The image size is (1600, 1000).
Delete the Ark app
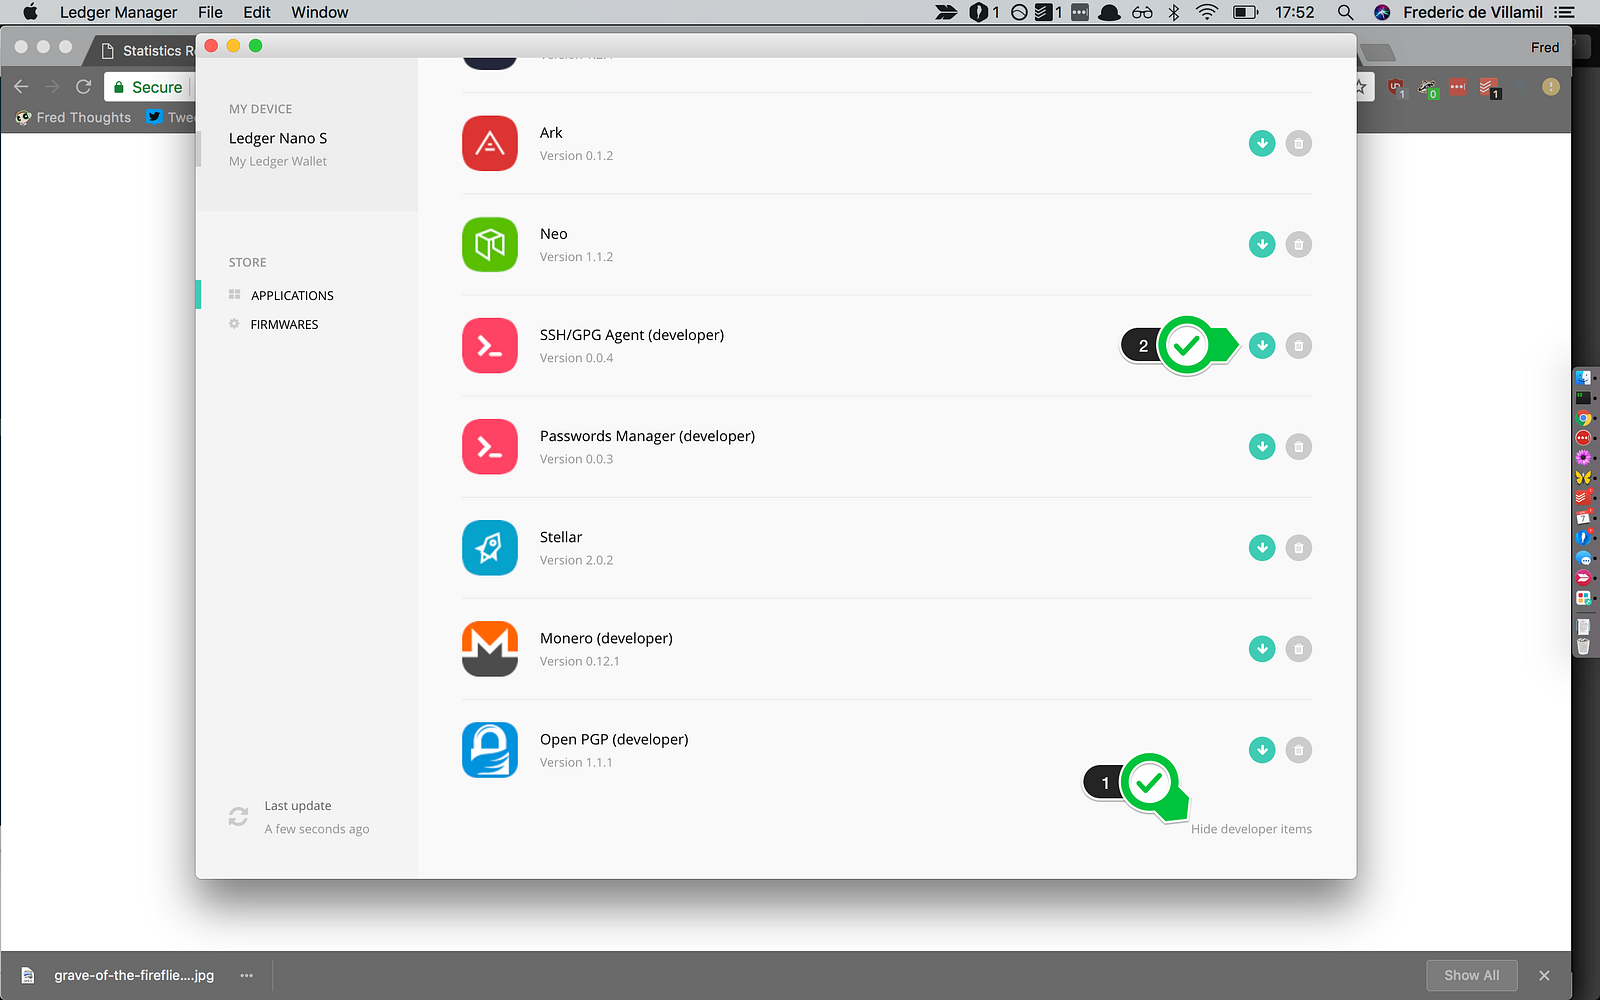tap(1298, 143)
